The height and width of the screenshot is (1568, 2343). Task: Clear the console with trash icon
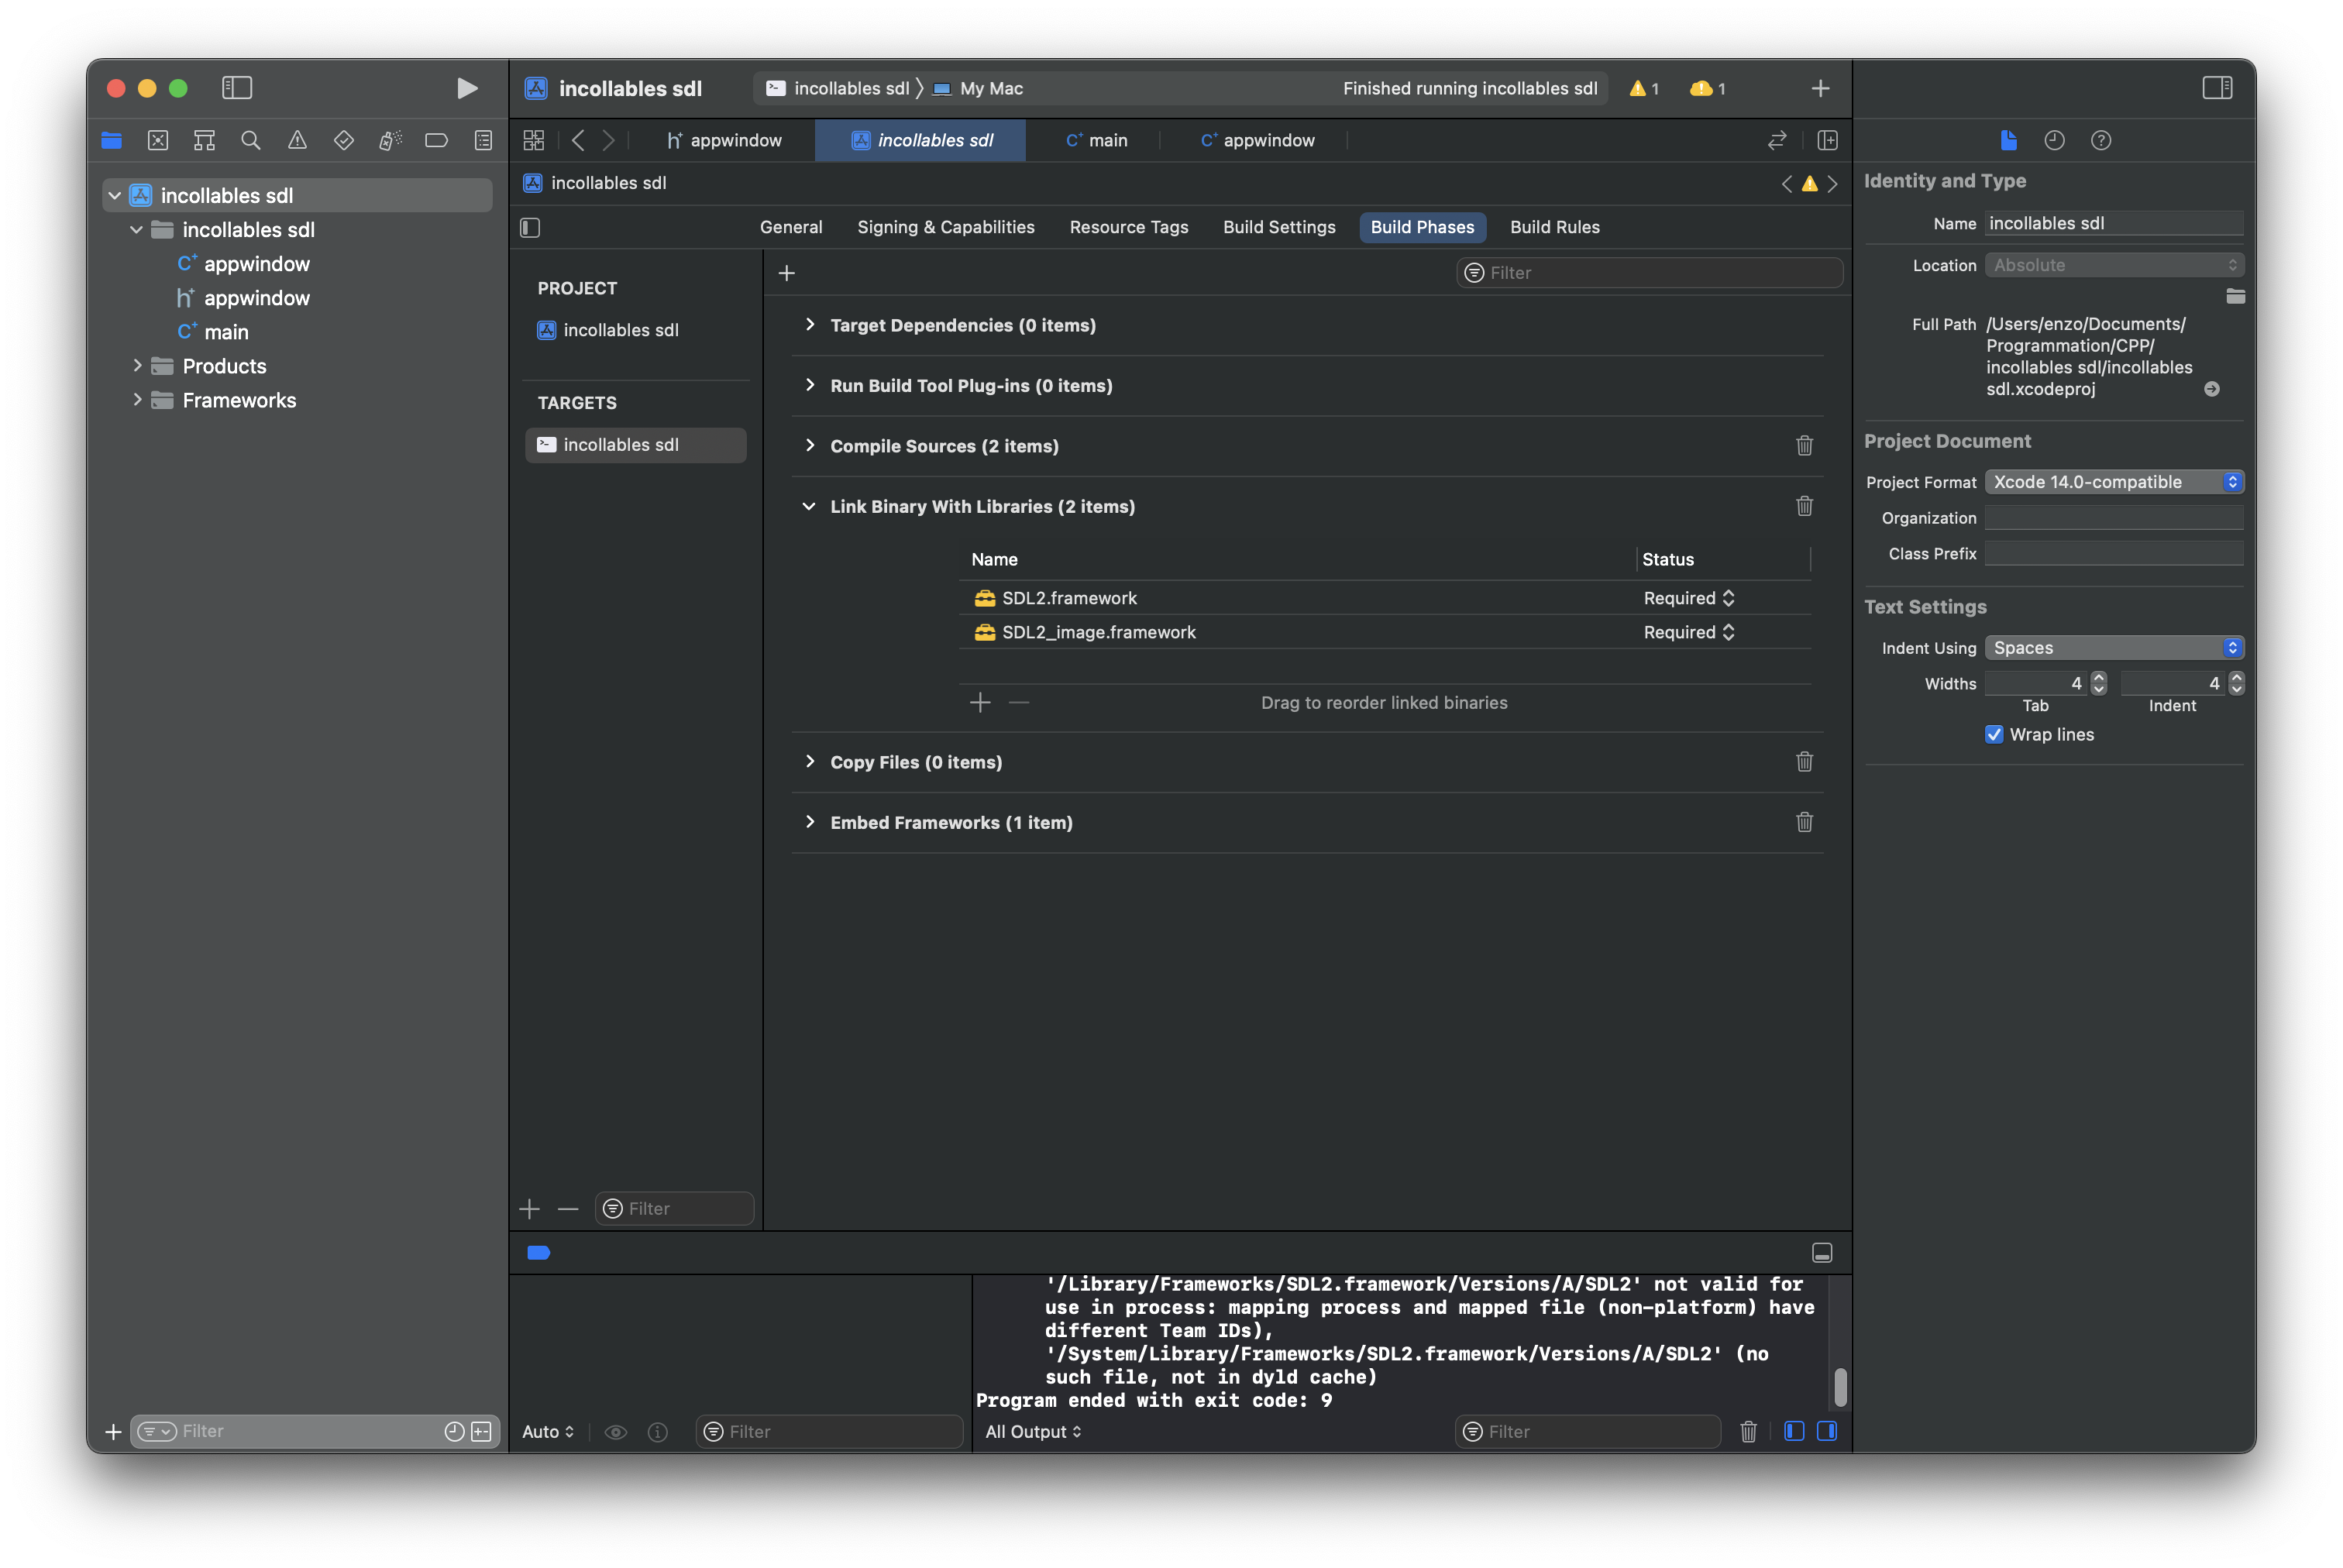tap(1748, 1431)
